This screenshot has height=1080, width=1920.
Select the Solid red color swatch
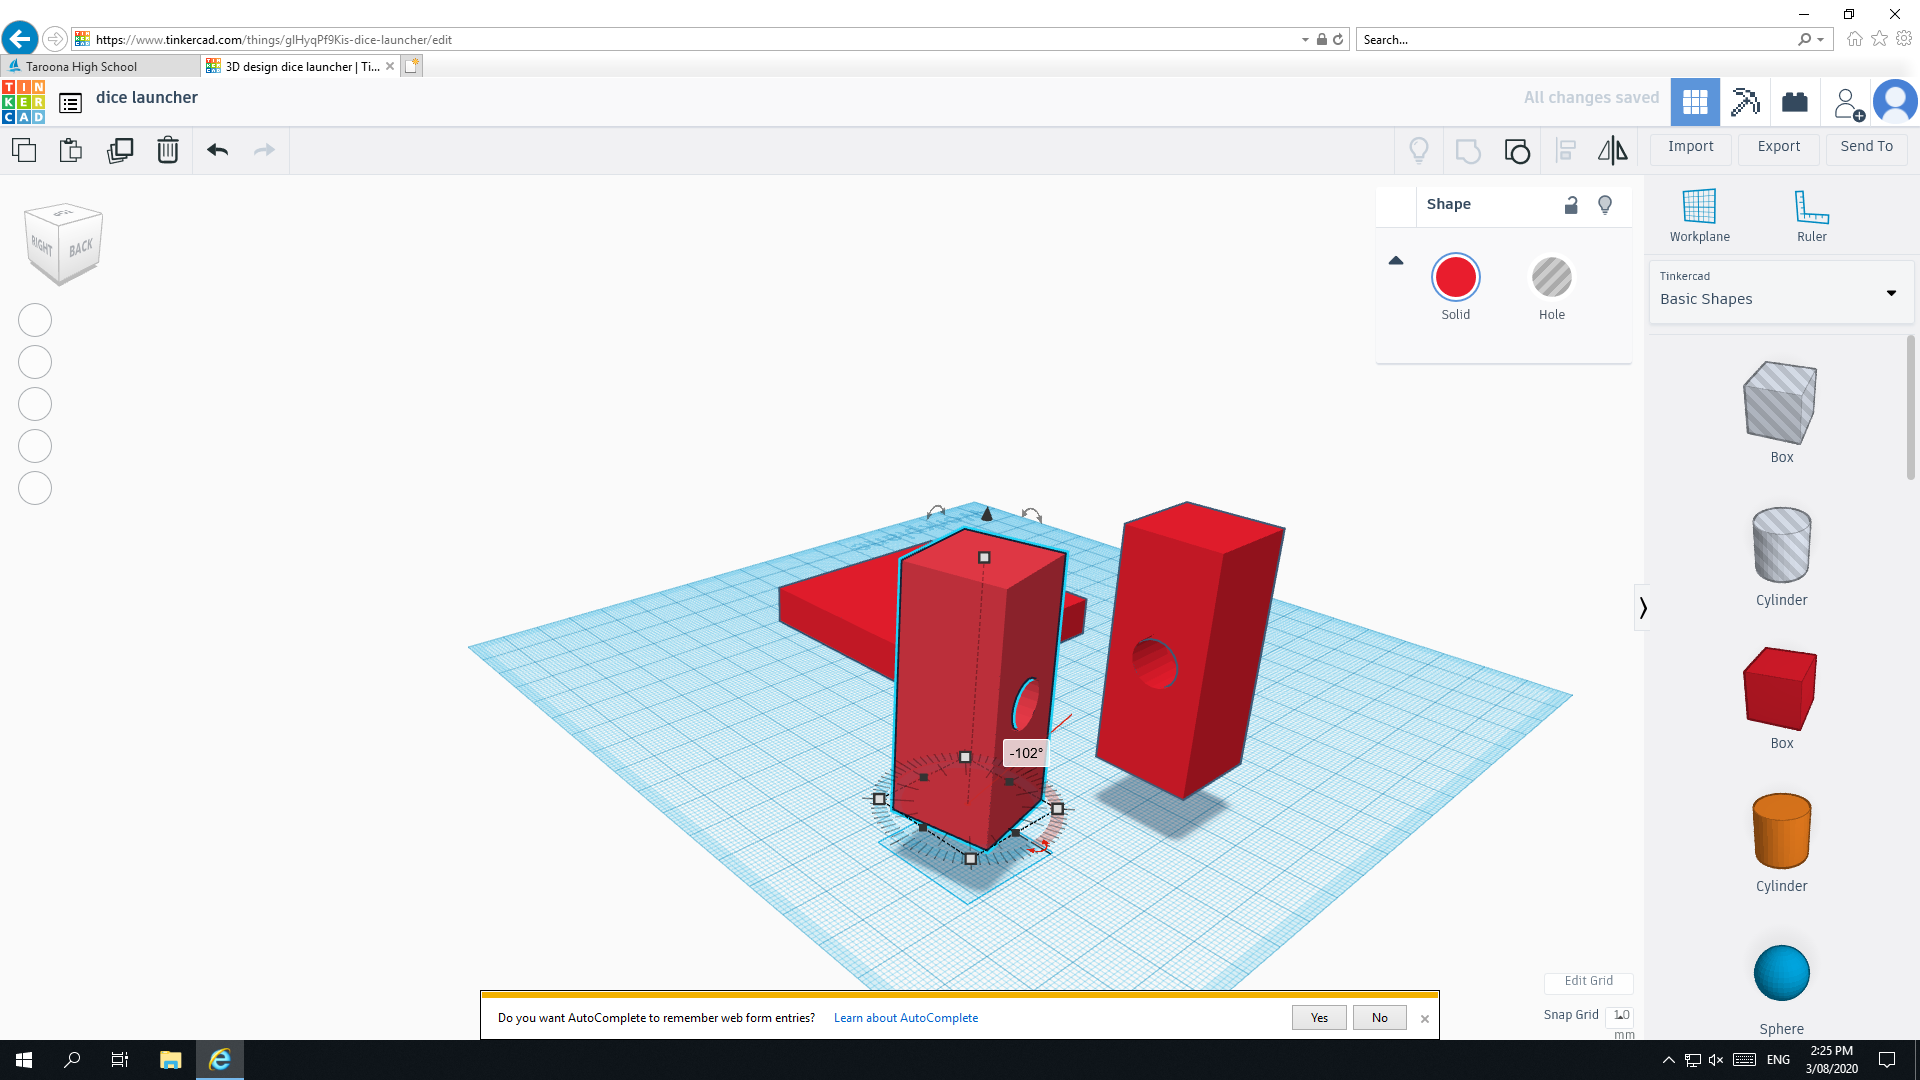click(1456, 277)
